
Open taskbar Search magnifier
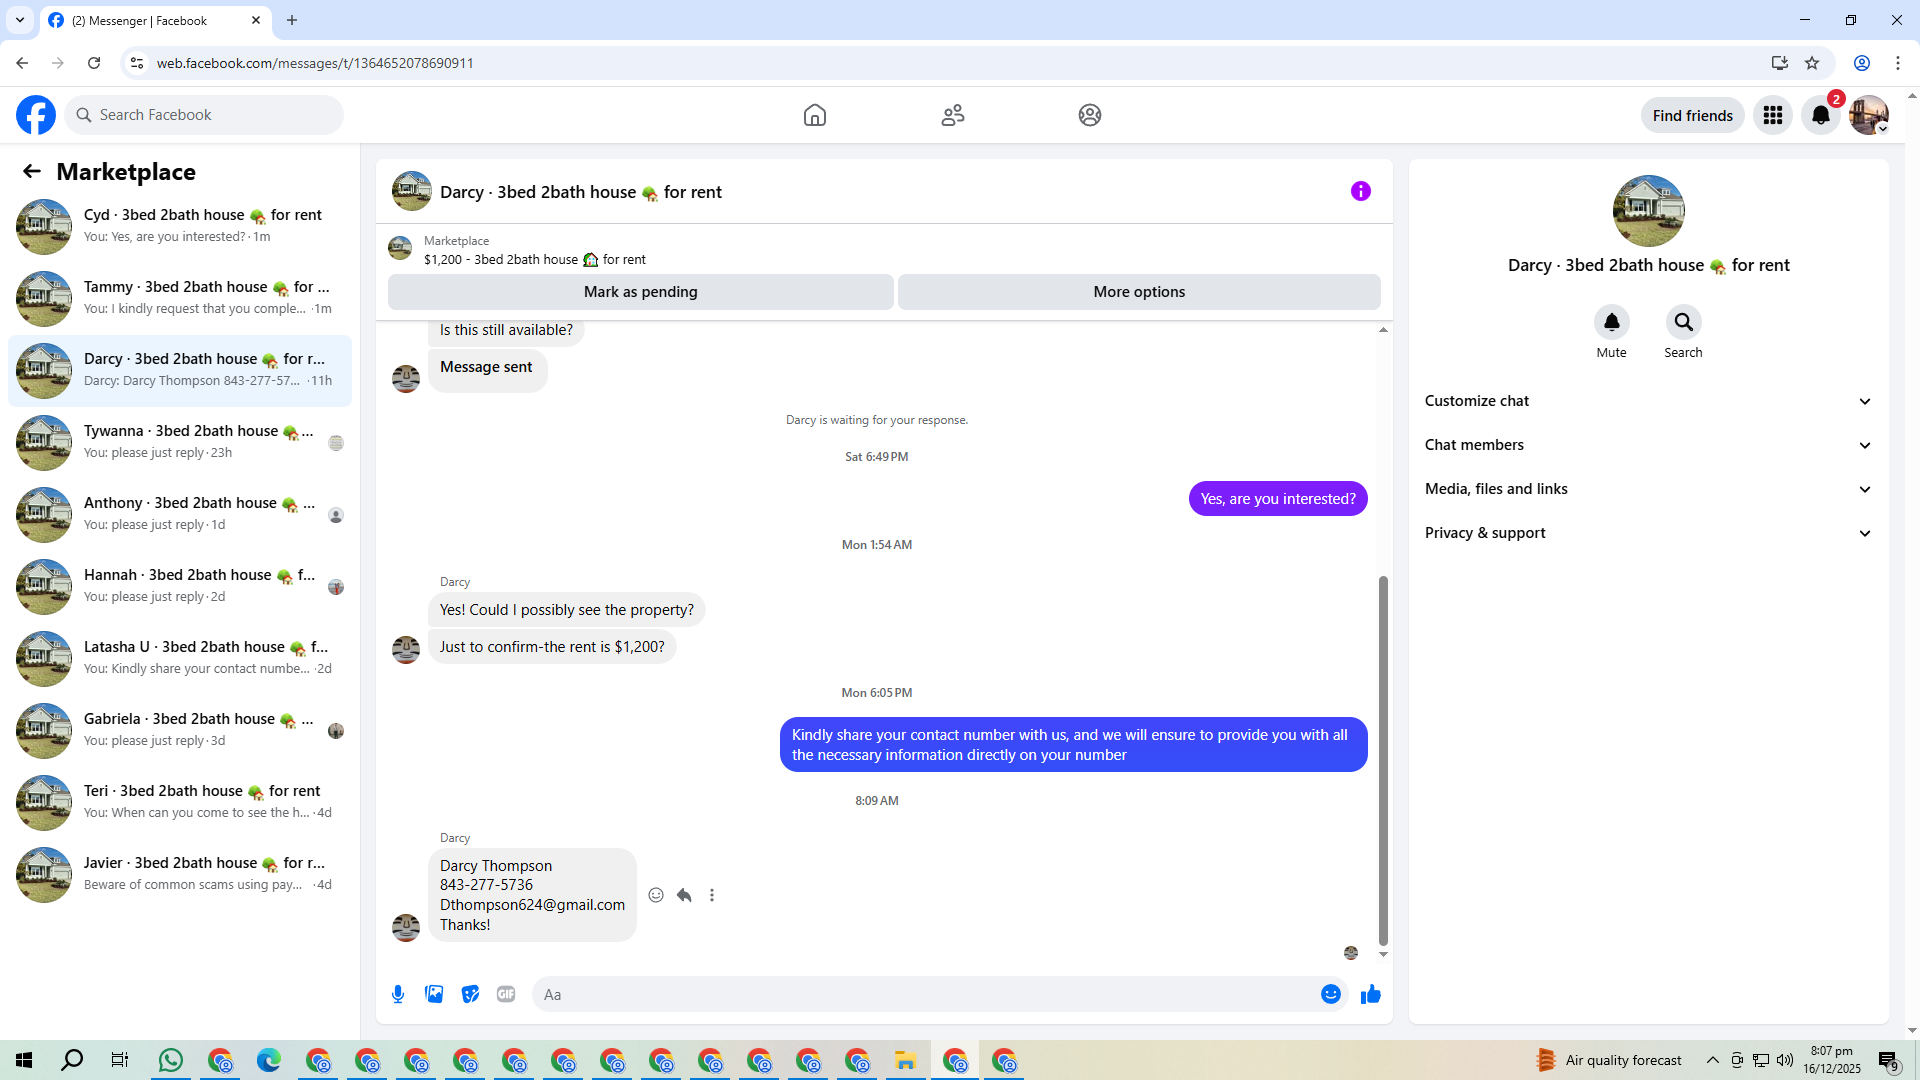coord(72,1060)
